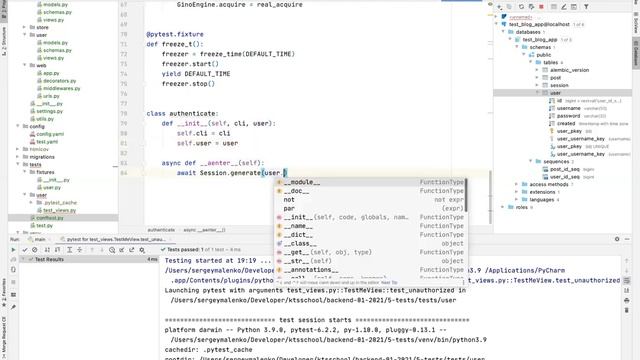Screen dimensions: 640x360
Task: Import tests from file icon
Action: [122, 249]
